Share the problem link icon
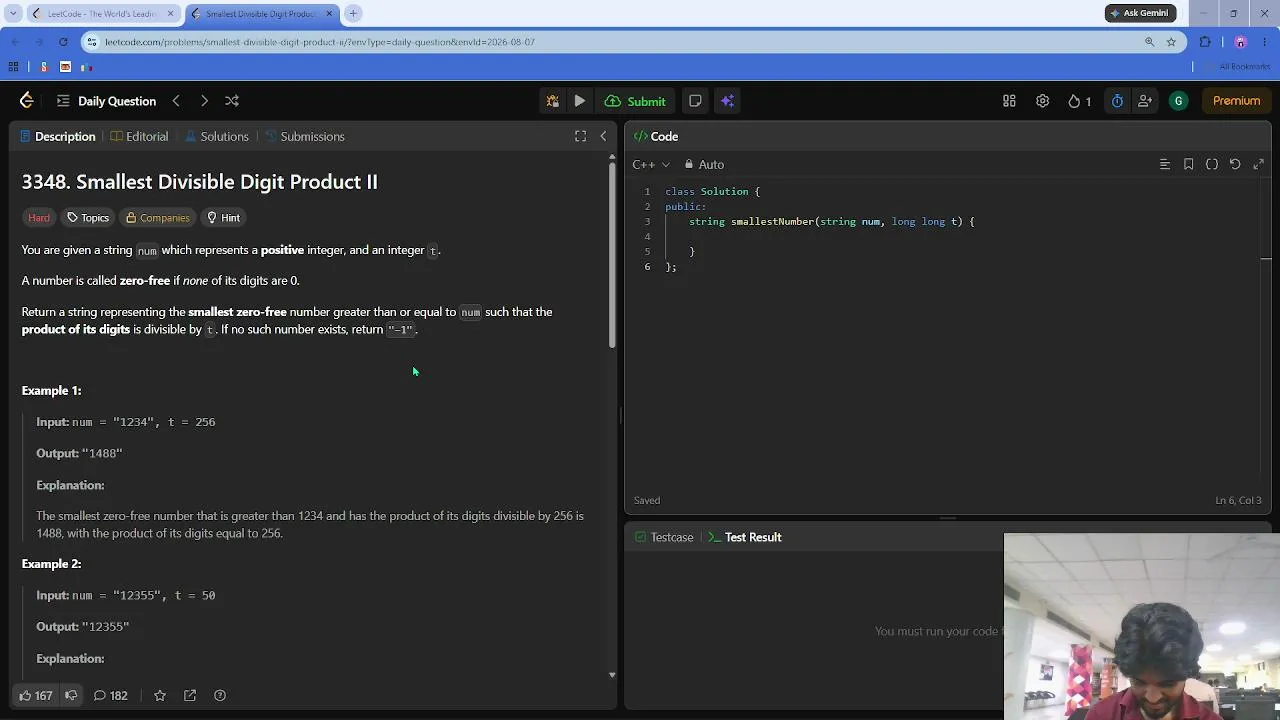This screenshot has width=1280, height=720. coord(190,695)
